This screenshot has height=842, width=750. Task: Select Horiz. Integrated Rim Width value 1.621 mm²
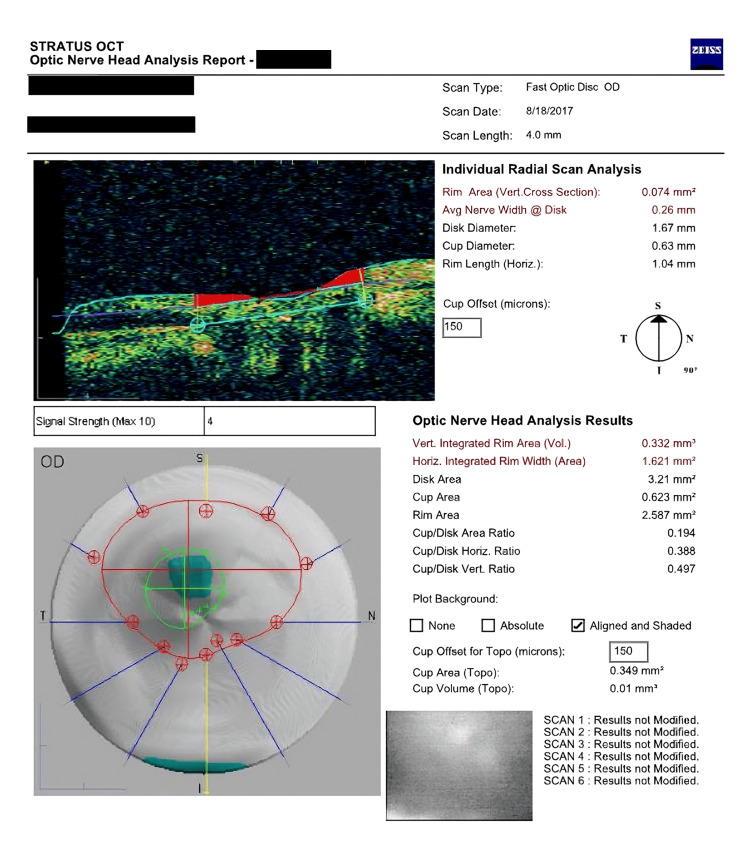click(x=668, y=461)
